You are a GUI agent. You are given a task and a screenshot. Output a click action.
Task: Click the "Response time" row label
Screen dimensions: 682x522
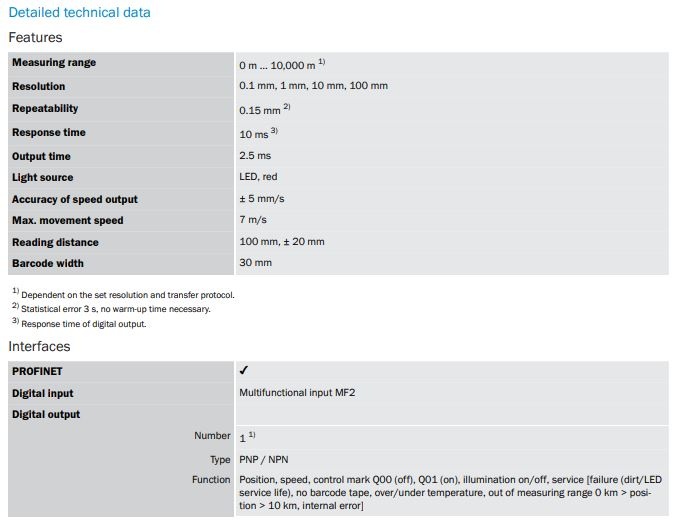click(49, 132)
